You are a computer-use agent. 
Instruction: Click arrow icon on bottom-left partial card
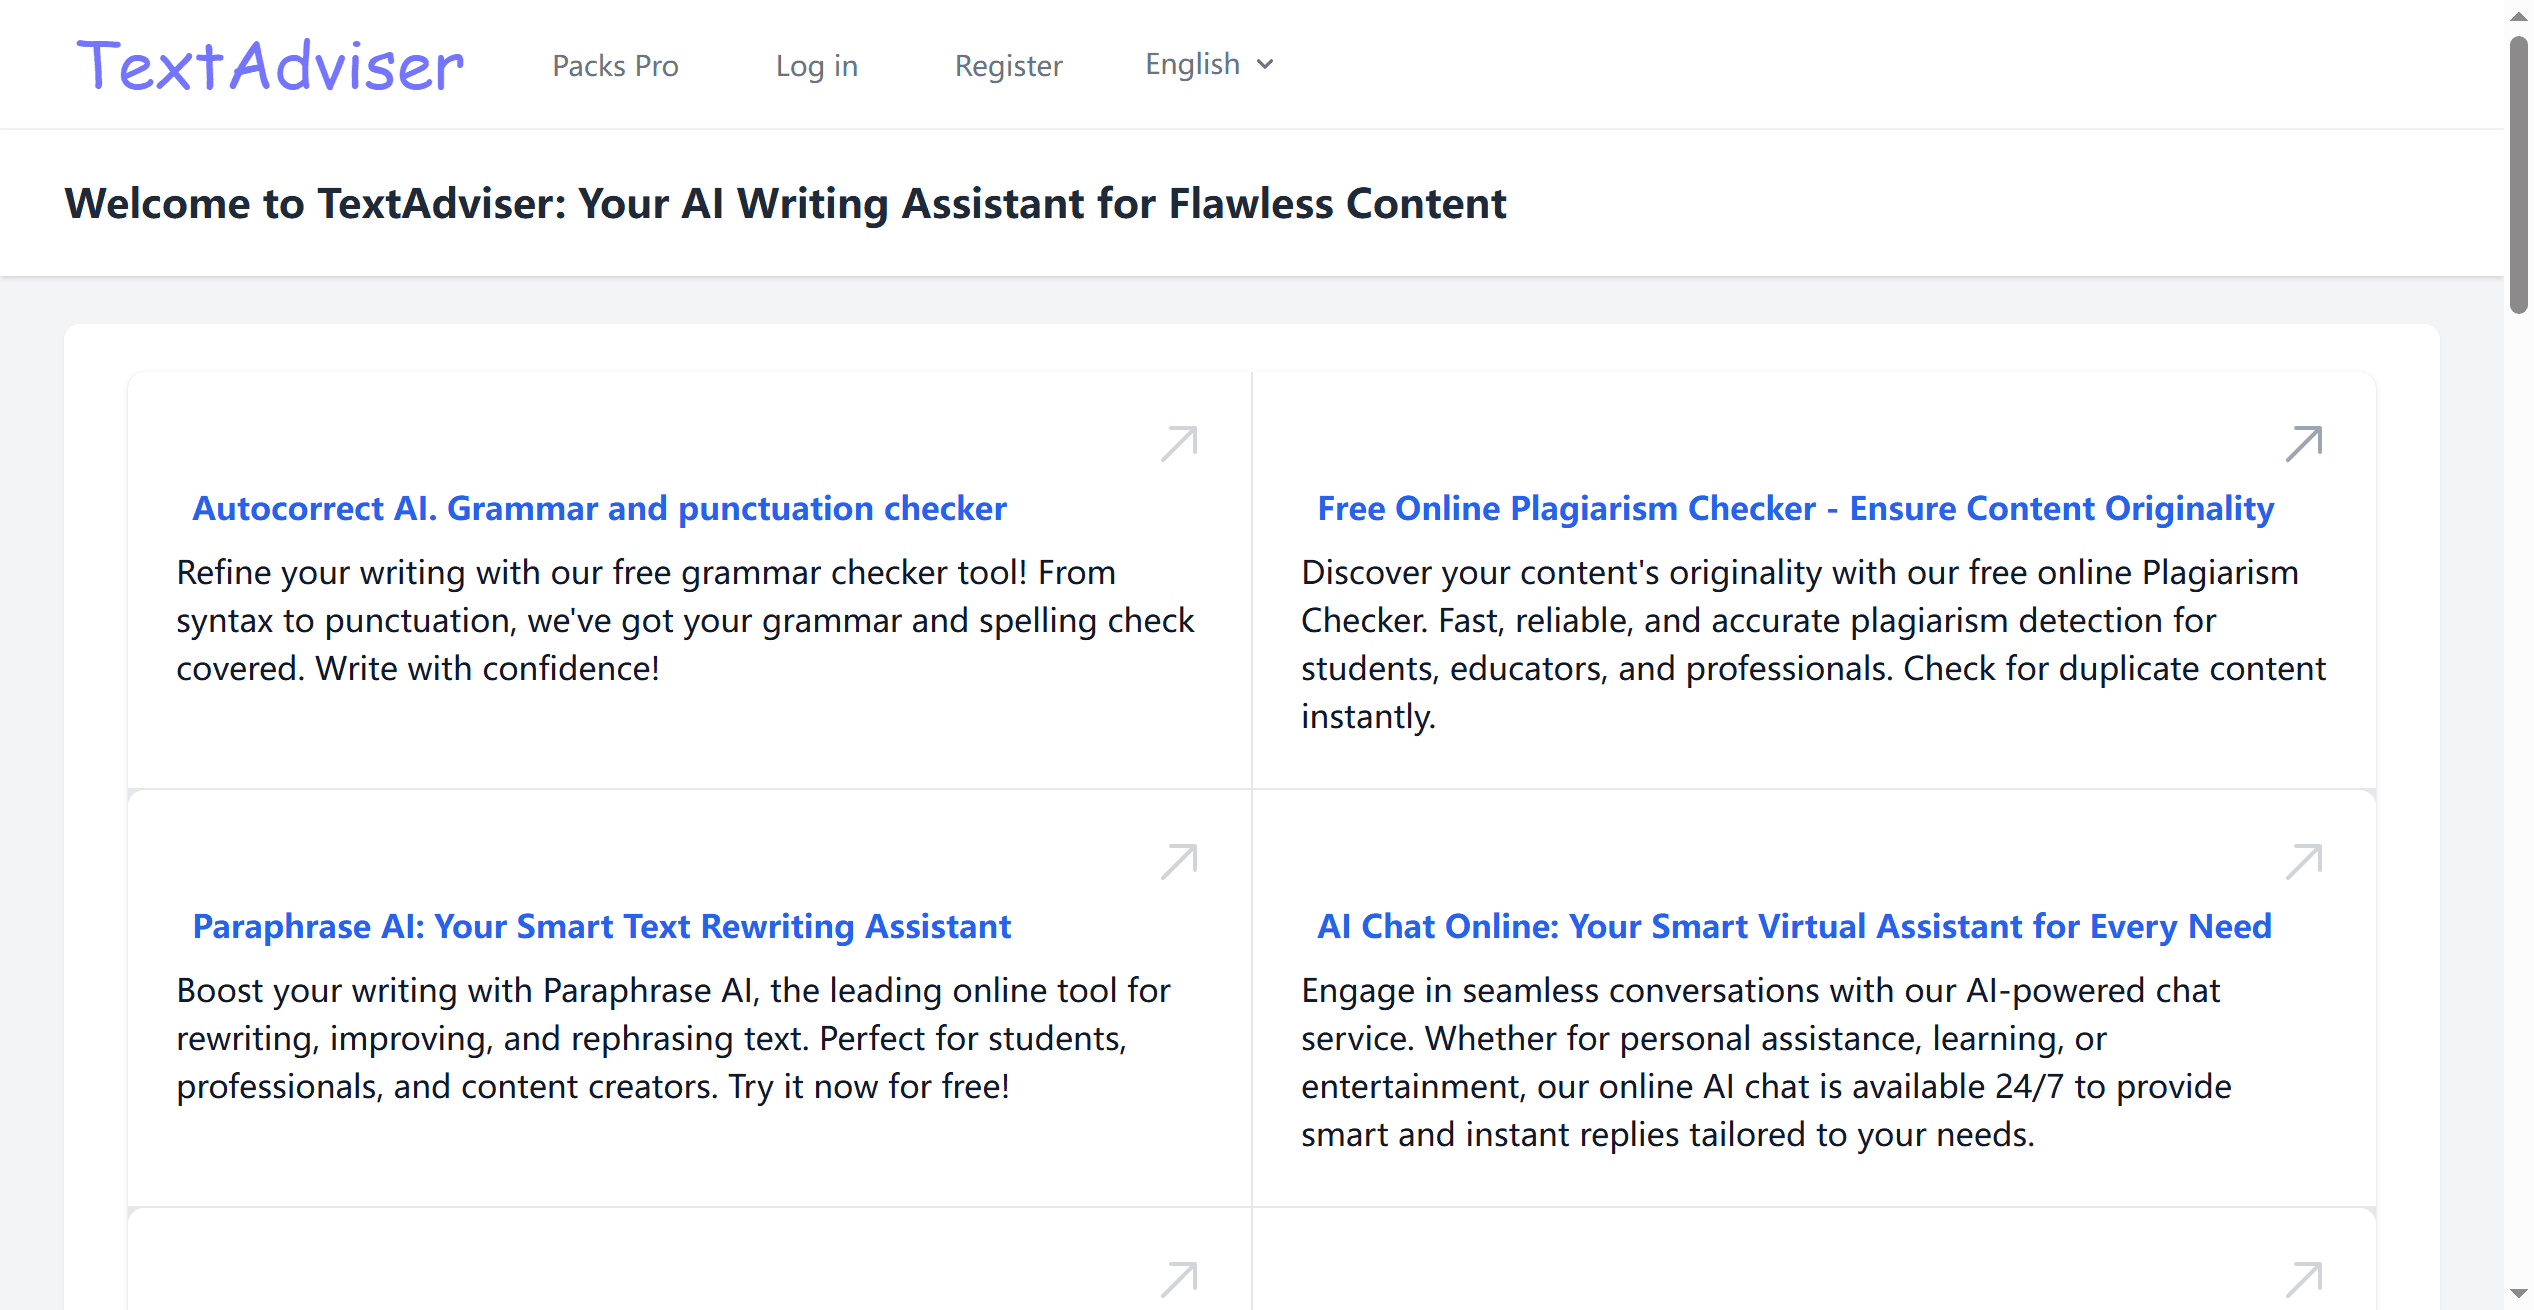click(x=1179, y=1280)
